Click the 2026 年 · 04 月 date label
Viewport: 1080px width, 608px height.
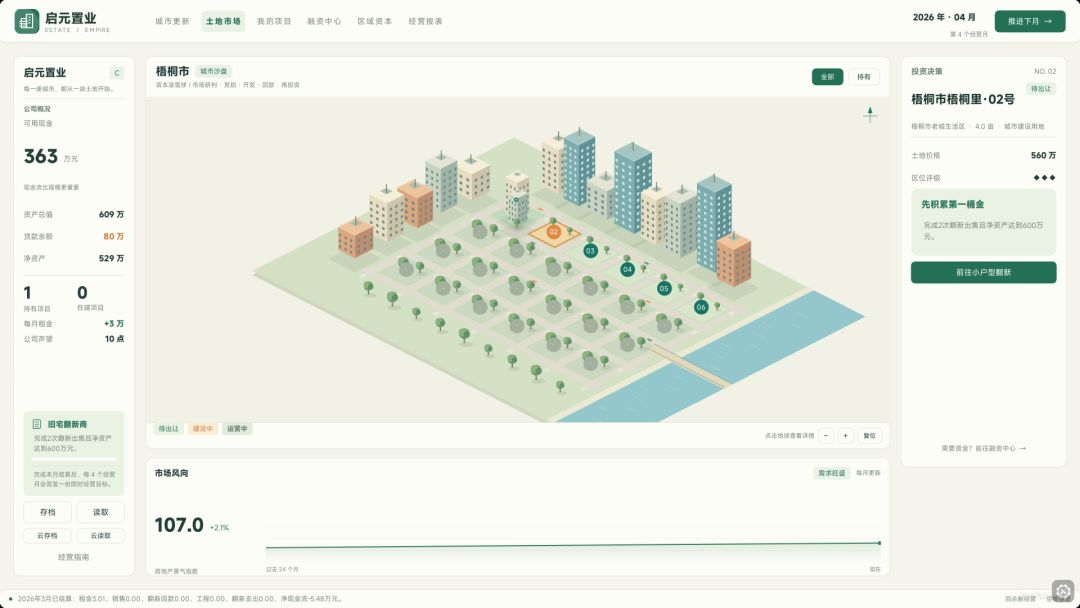pyautogui.click(x=944, y=17)
